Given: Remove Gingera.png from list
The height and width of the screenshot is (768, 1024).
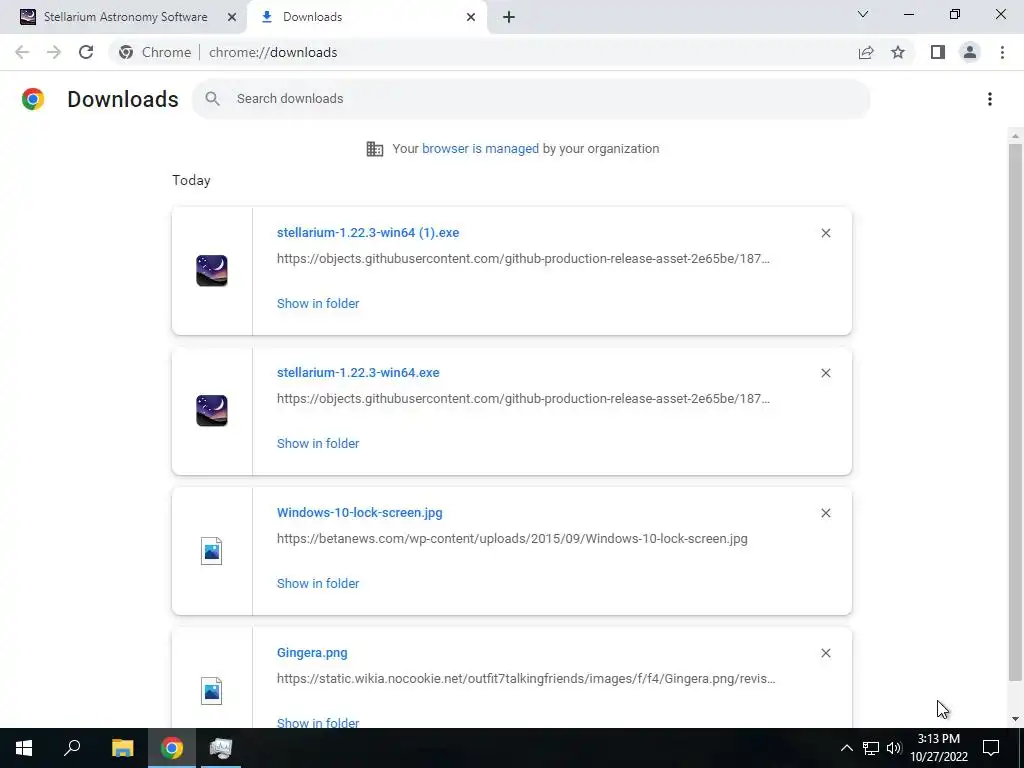Looking at the screenshot, I should click(826, 653).
